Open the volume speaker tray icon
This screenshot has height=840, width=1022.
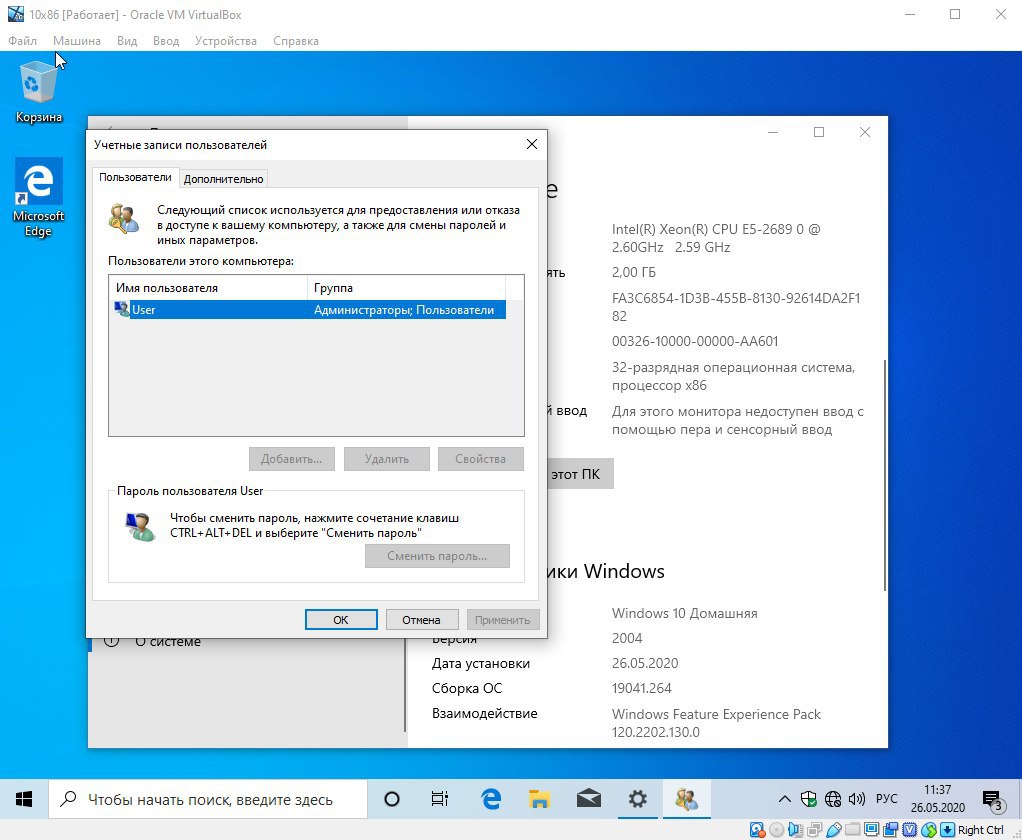[x=856, y=799]
